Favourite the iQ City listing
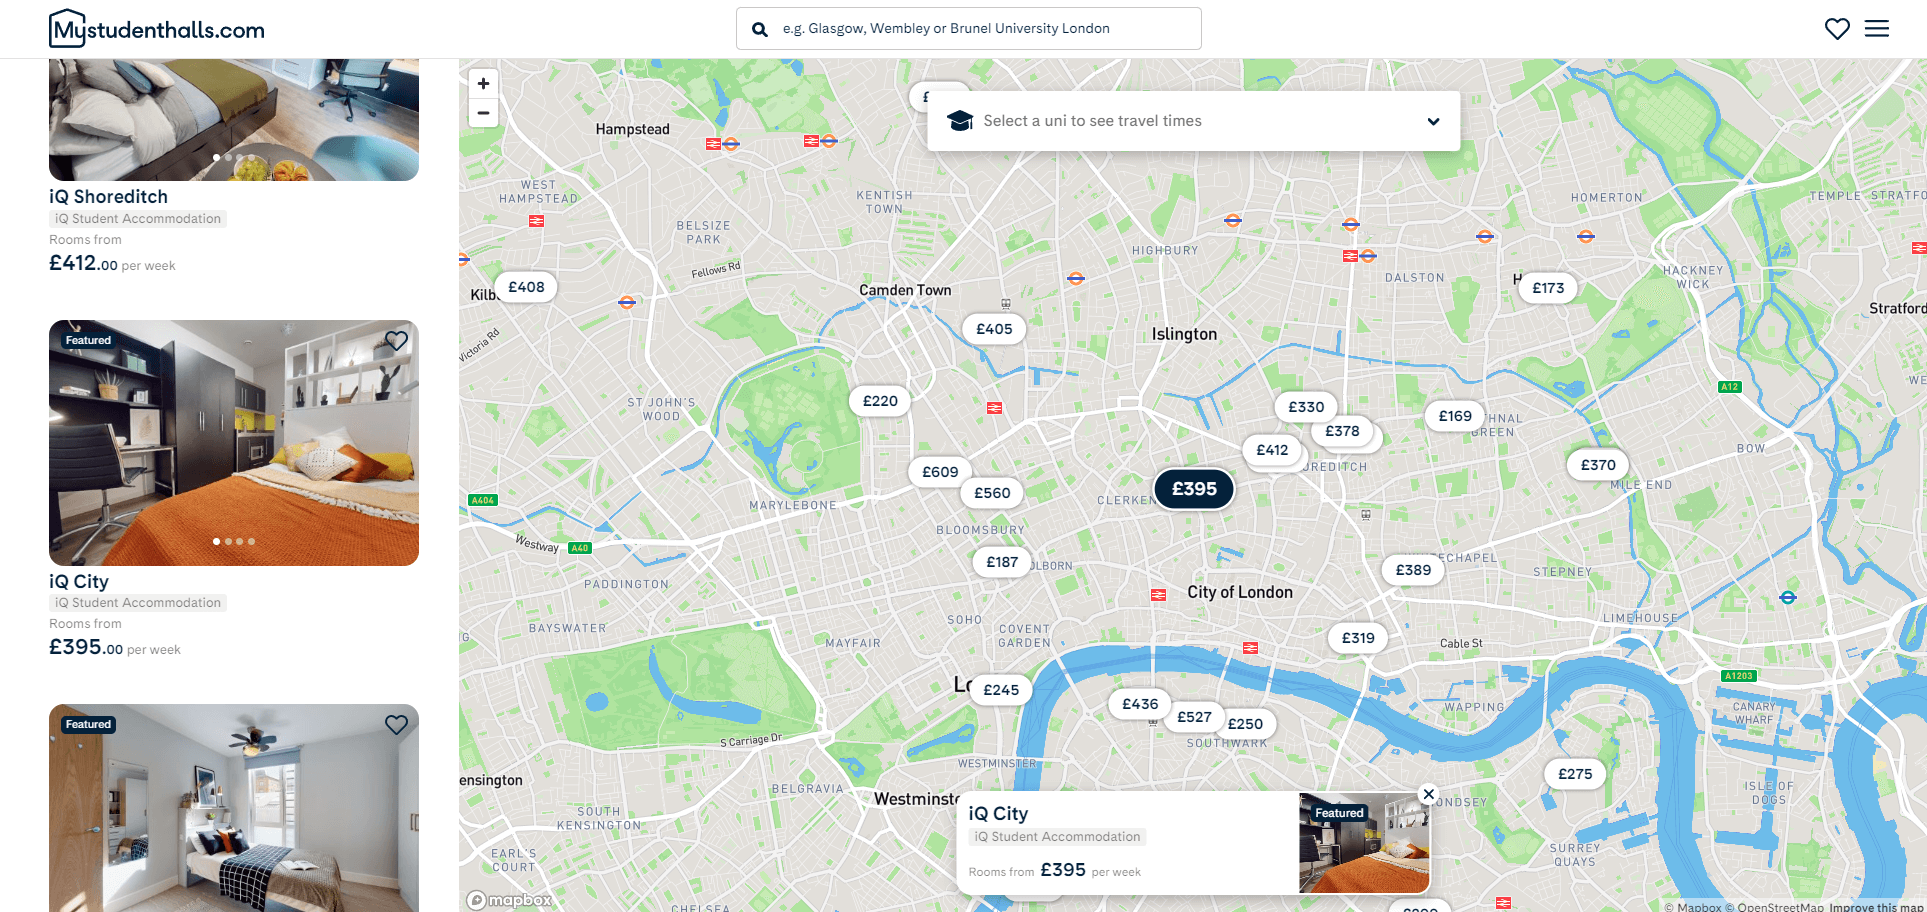Viewport: 1927px width, 912px height. coord(397,341)
